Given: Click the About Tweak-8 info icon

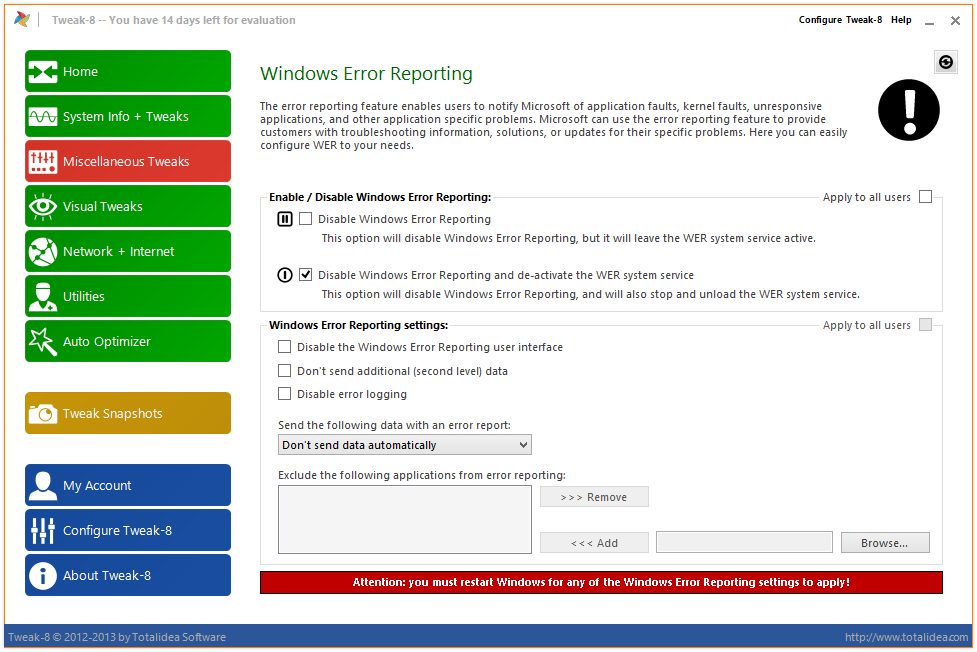Looking at the screenshot, I should tap(43, 575).
